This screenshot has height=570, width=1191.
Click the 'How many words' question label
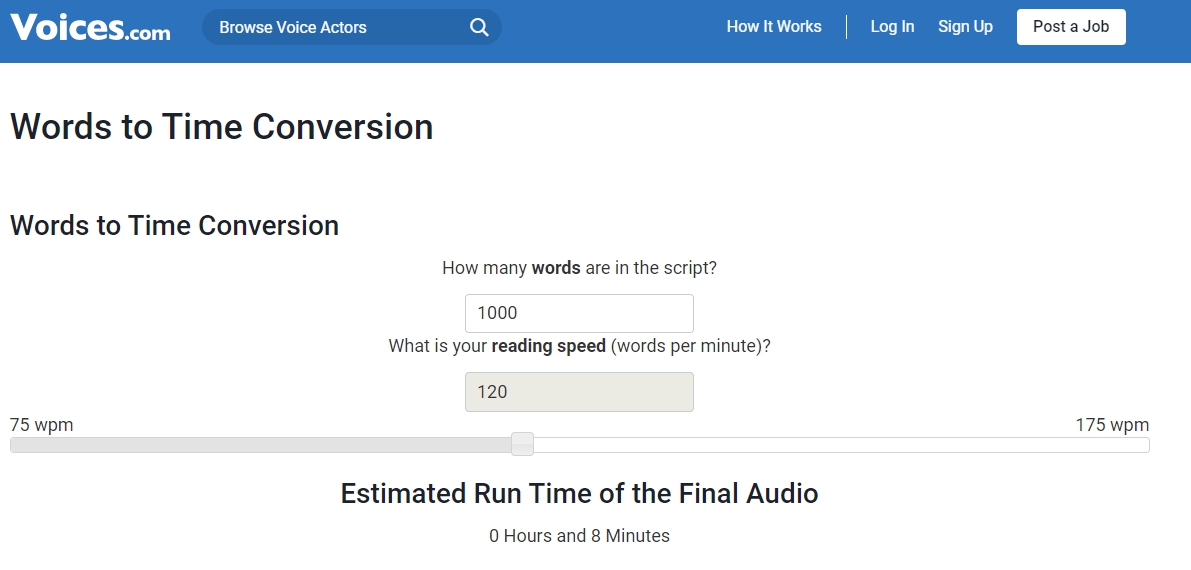point(579,268)
